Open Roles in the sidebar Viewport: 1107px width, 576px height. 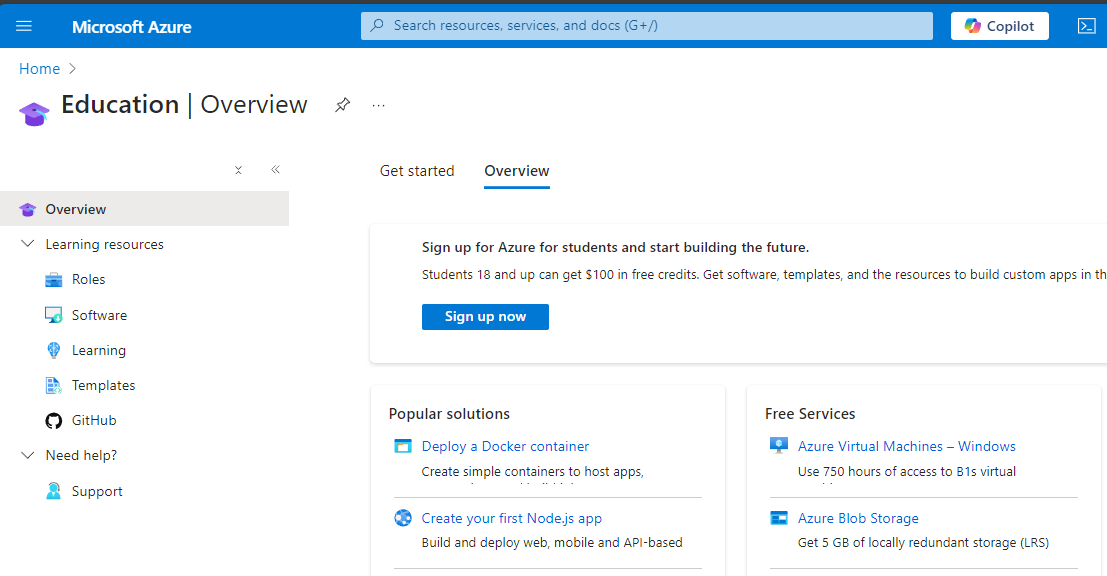pyautogui.click(x=88, y=280)
